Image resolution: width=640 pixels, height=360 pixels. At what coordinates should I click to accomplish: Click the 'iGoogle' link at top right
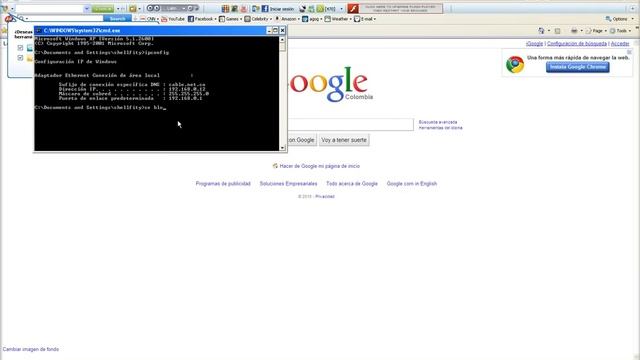coord(534,44)
